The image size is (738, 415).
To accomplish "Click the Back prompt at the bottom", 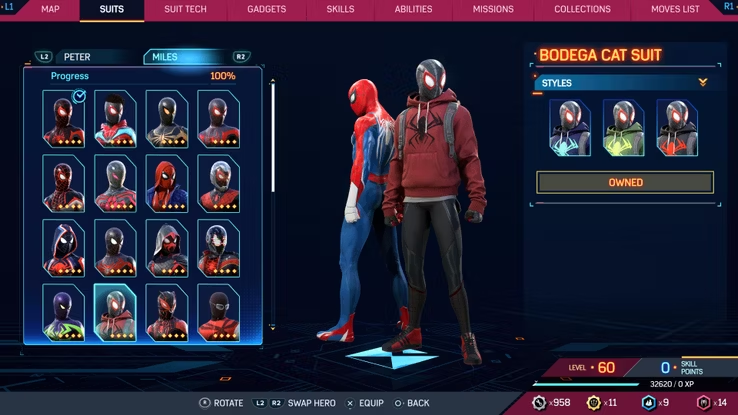I will click(410, 403).
